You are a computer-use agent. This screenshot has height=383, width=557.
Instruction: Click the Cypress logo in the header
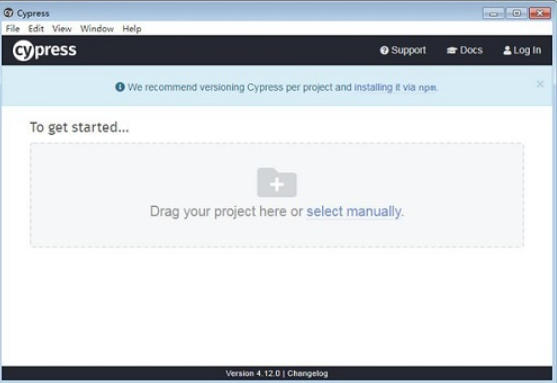pos(45,50)
